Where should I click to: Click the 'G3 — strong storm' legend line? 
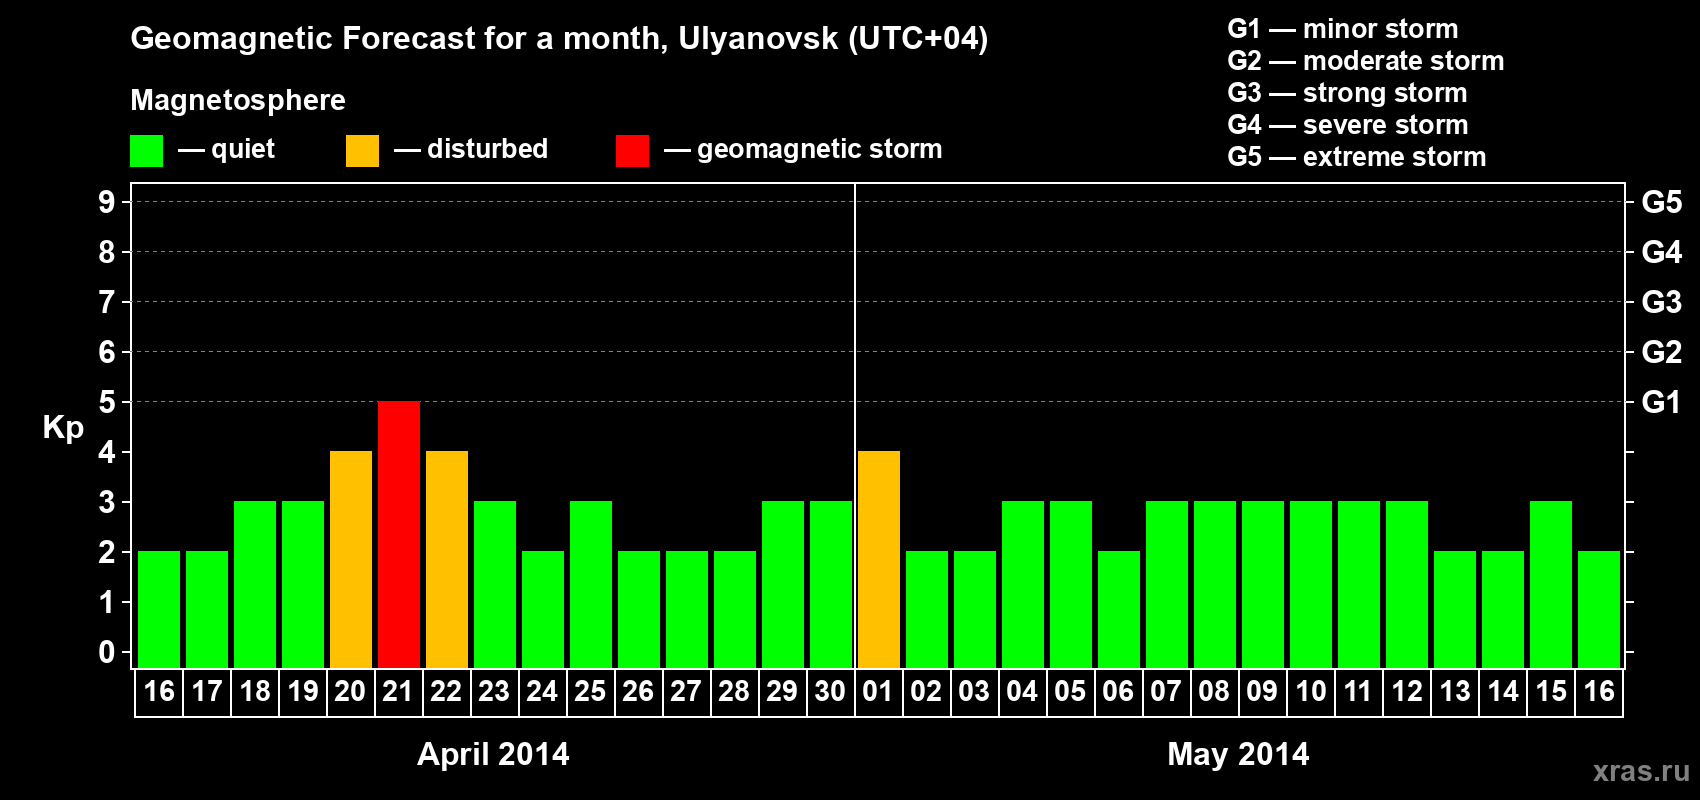click(x=1347, y=93)
